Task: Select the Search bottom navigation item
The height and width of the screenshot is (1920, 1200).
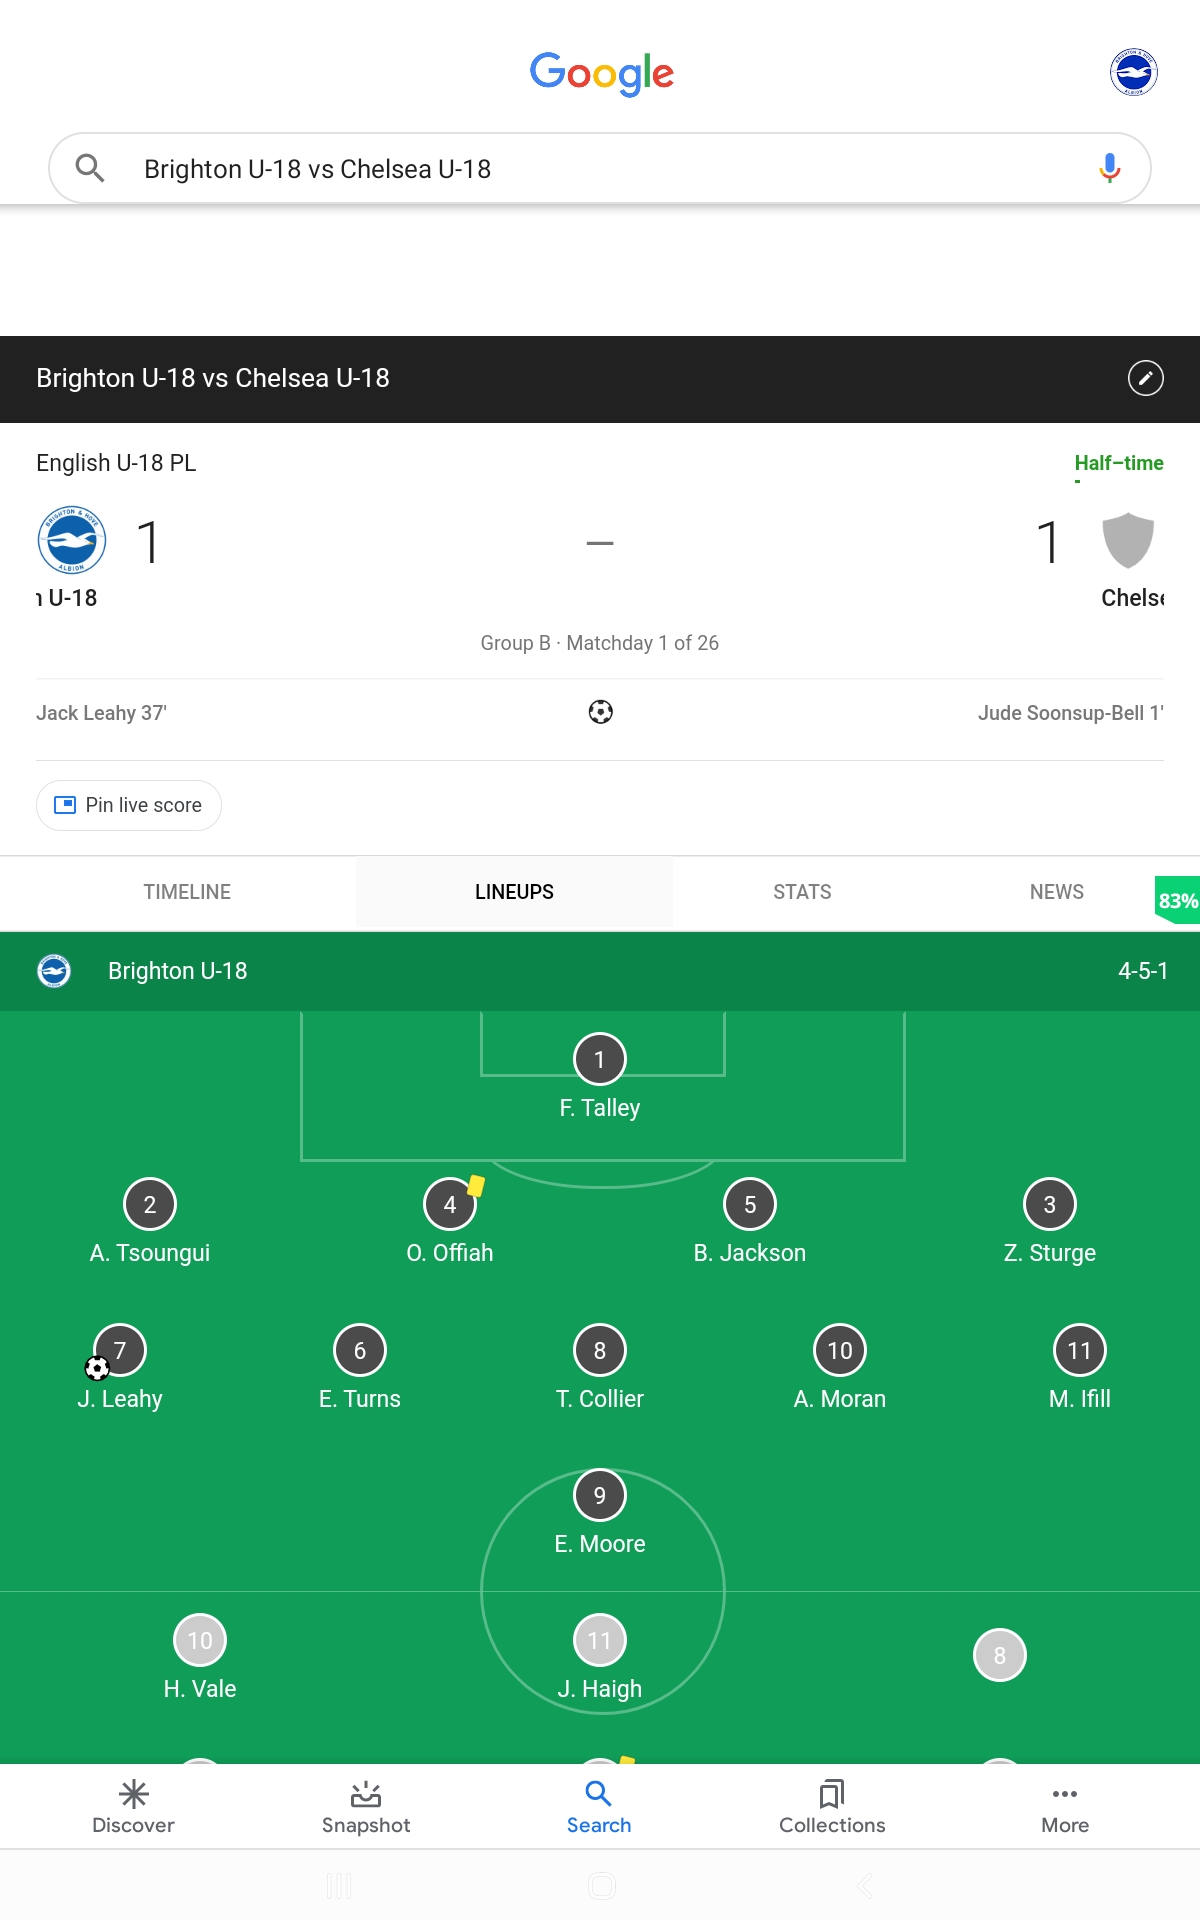Action: pyautogui.click(x=599, y=1806)
